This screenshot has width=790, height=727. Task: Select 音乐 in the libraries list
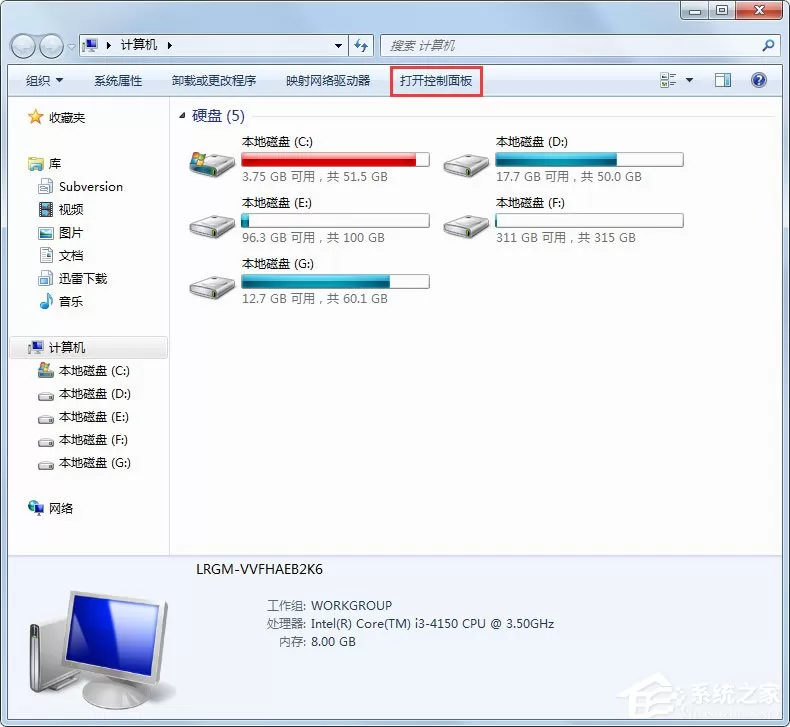point(71,302)
